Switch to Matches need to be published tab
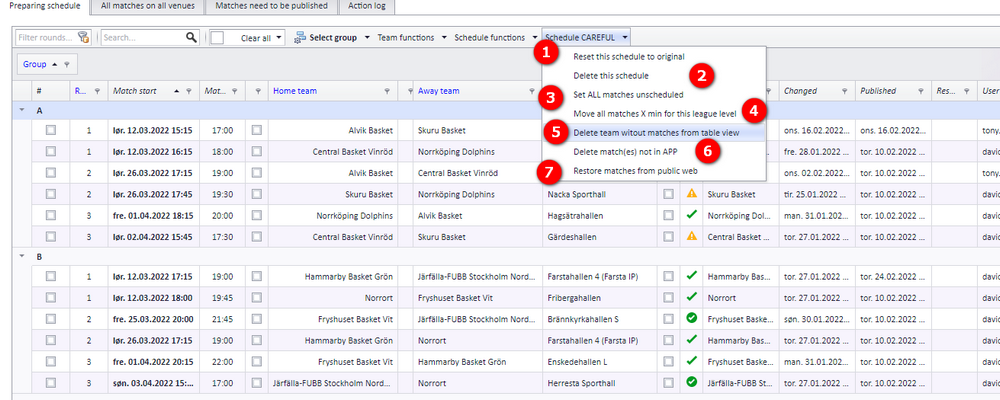This screenshot has height=400, width=1000. [x=272, y=6]
